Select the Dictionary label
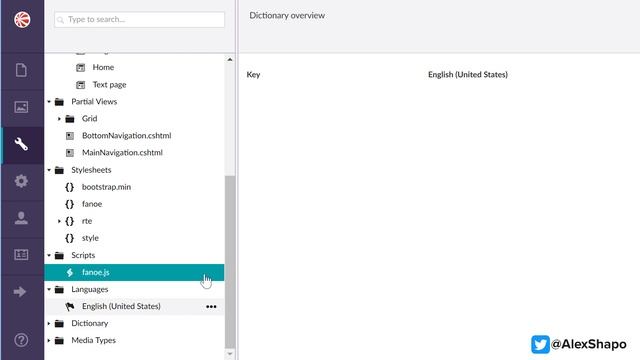This screenshot has width=640, height=360. [x=89, y=323]
